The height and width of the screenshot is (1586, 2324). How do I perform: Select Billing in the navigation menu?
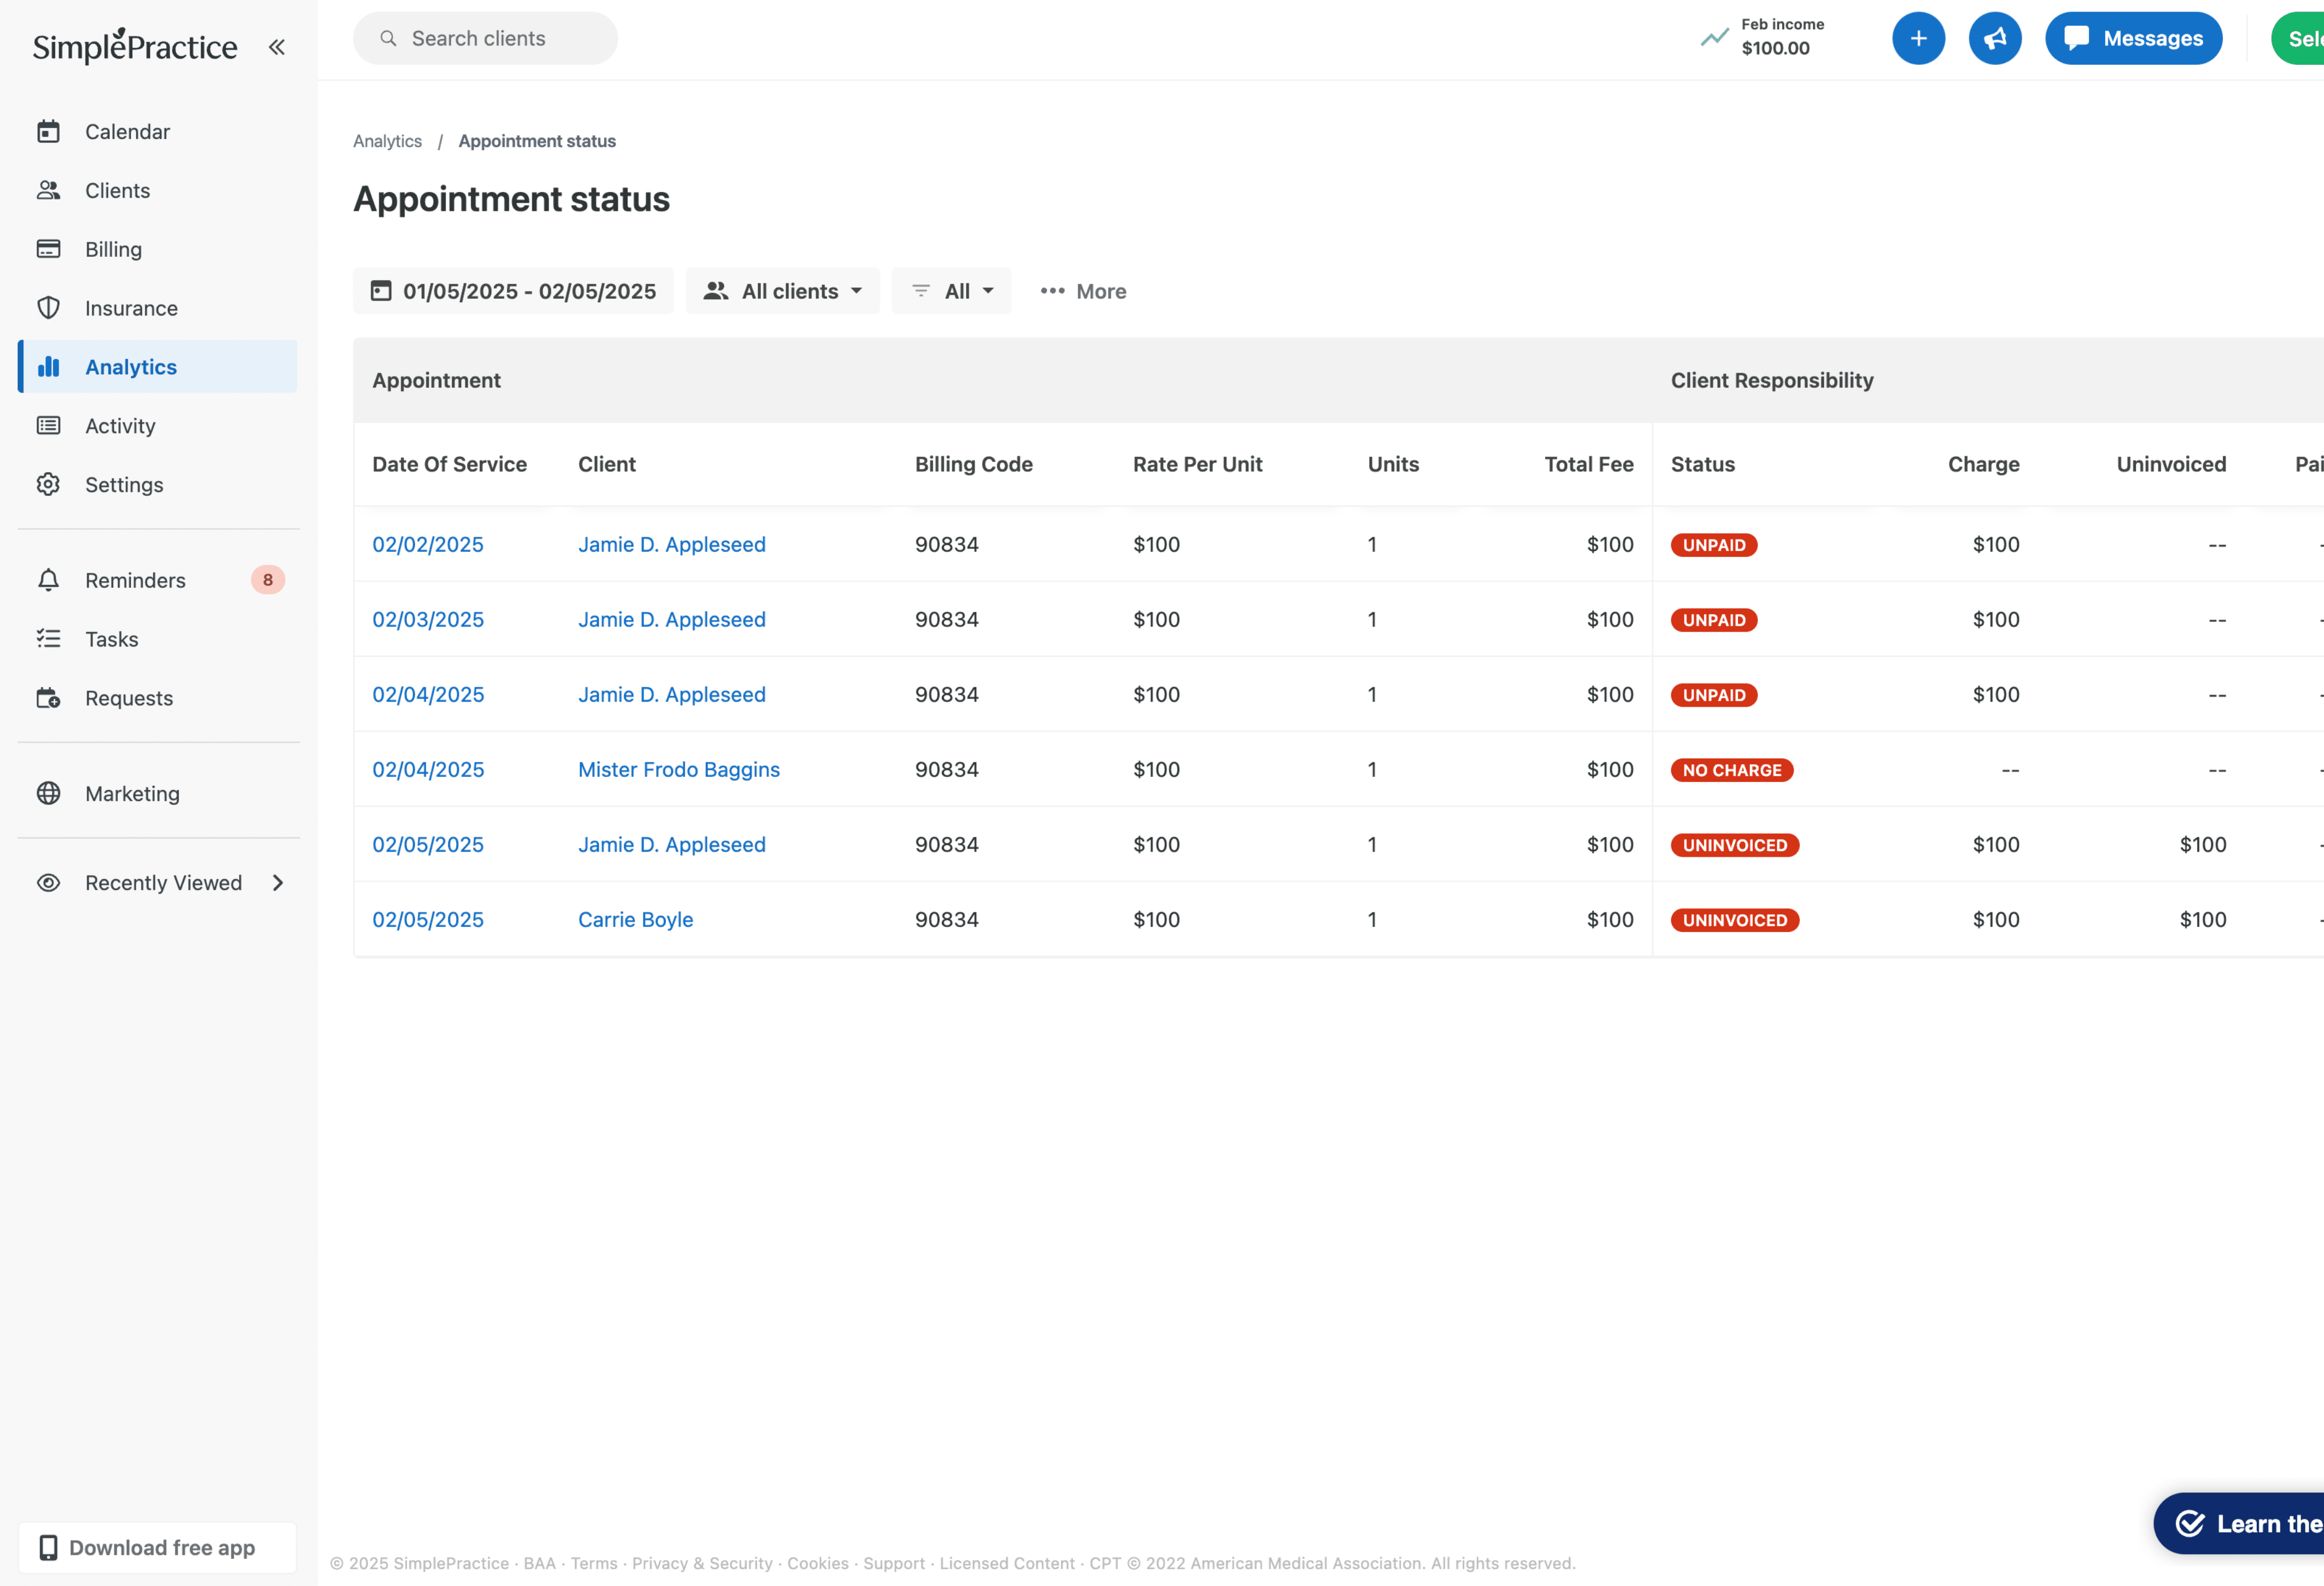click(113, 249)
